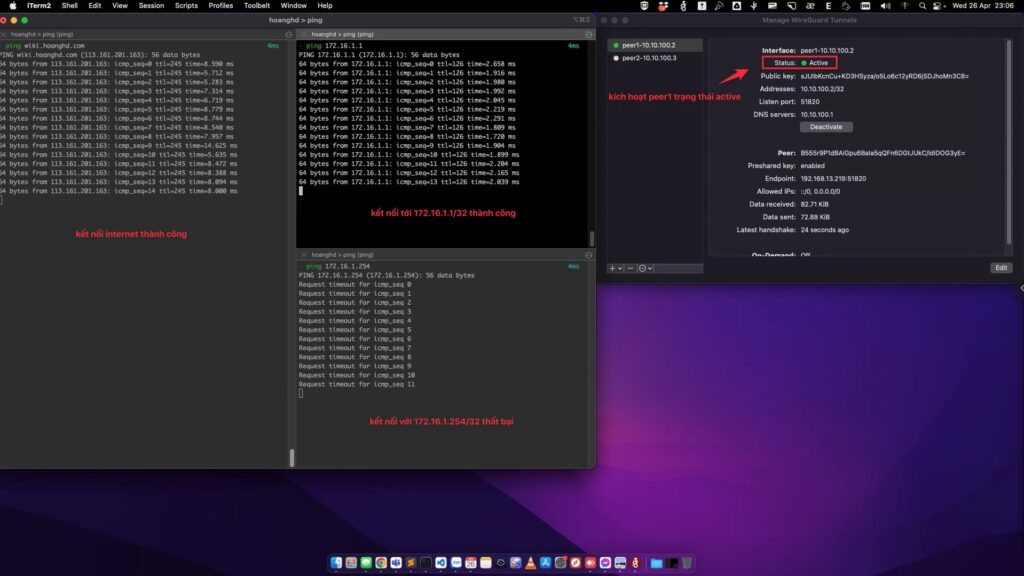Click scrollbar of left terminal pane
Image resolution: width=1024 pixels, height=576 pixels.
click(292, 458)
